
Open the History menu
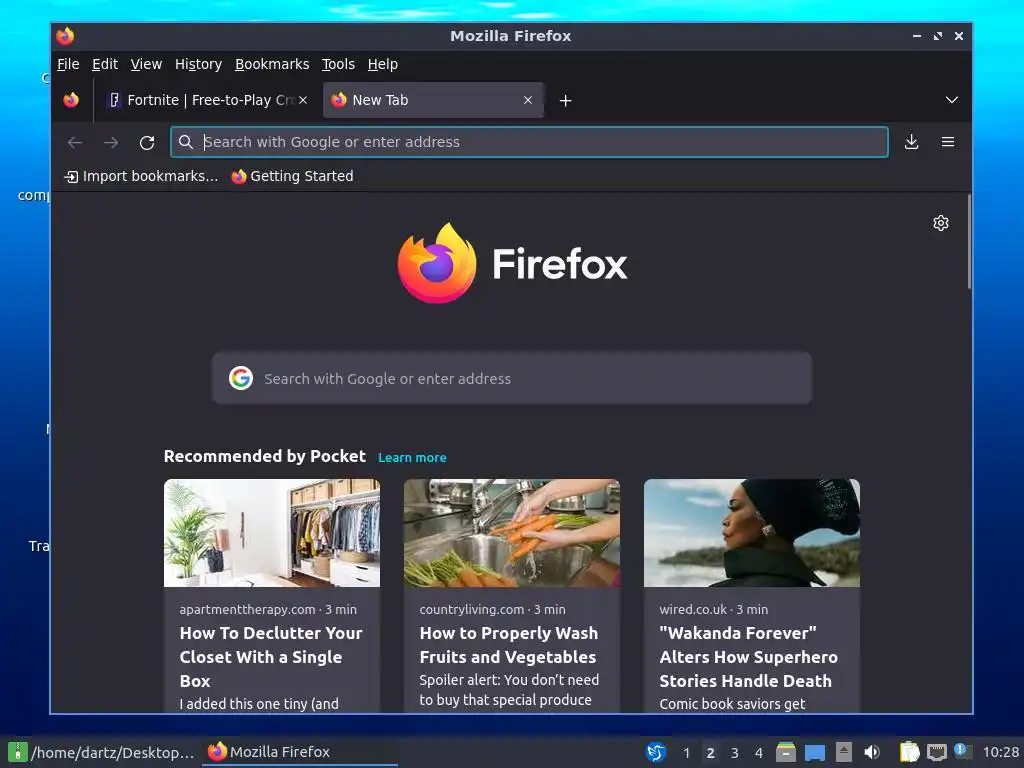198,64
